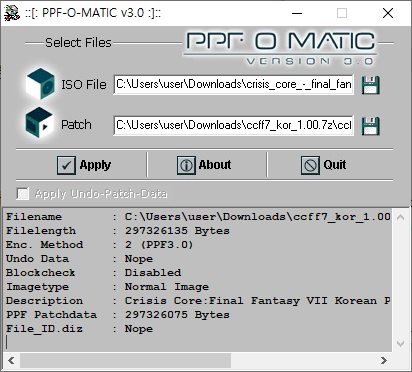Toggle Apply Undo-Patch-Data checkbox
This screenshot has width=412, height=372.
23,194
